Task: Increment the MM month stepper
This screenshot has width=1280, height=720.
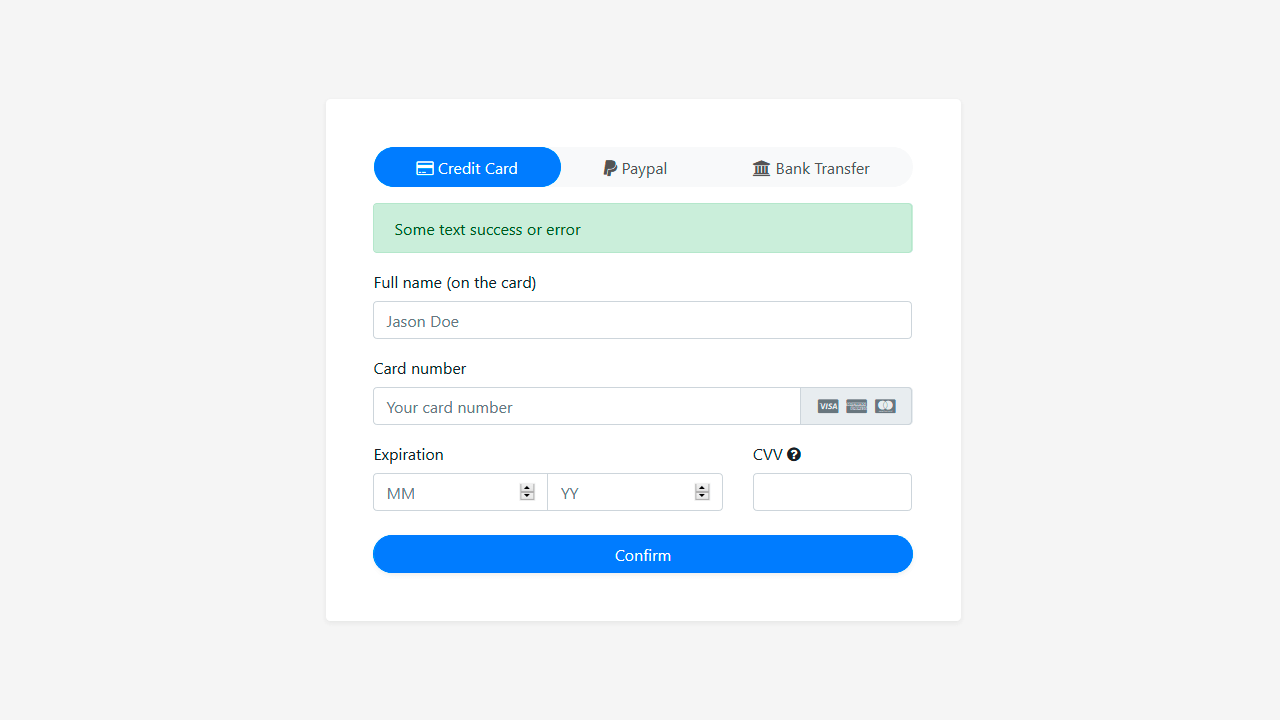Action: click(527, 487)
